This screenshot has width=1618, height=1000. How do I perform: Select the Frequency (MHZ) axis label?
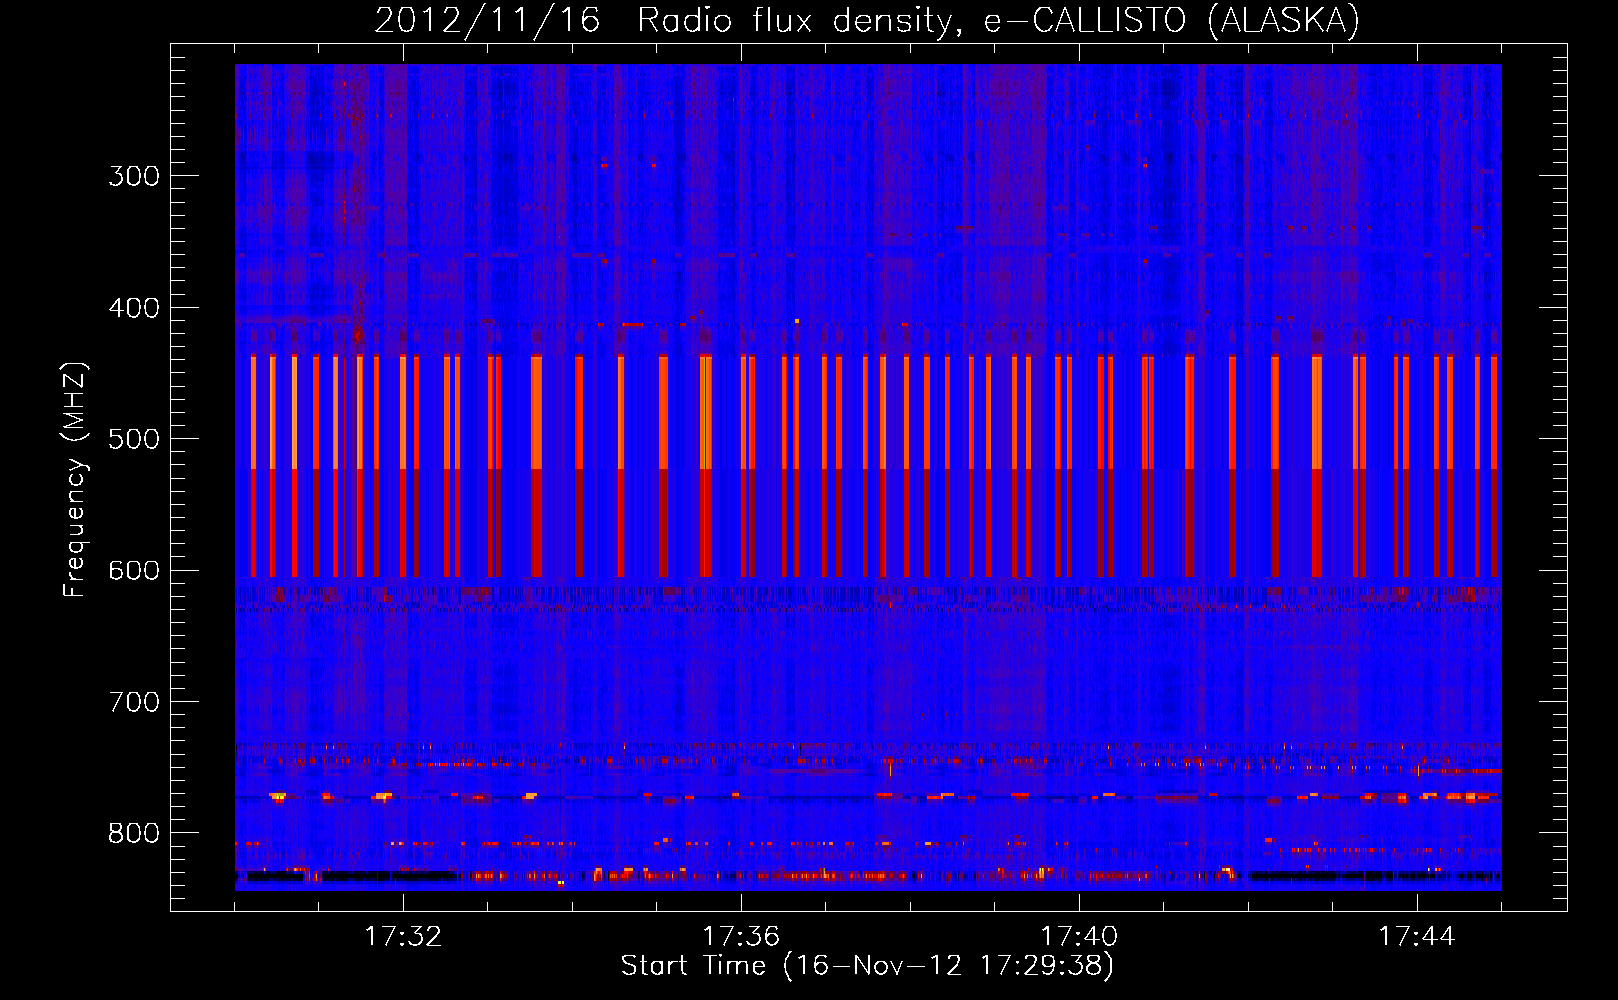(x=75, y=480)
